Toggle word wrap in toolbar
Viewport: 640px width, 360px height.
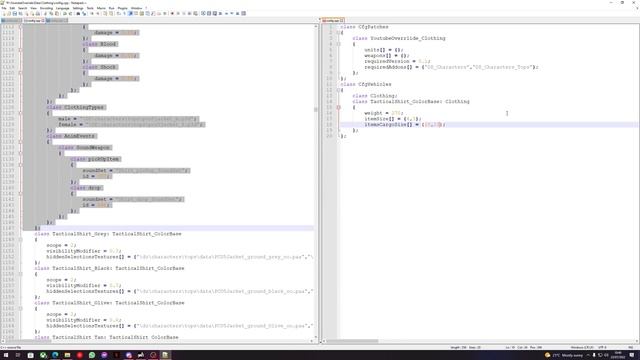pyautogui.click(x=119, y=13)
